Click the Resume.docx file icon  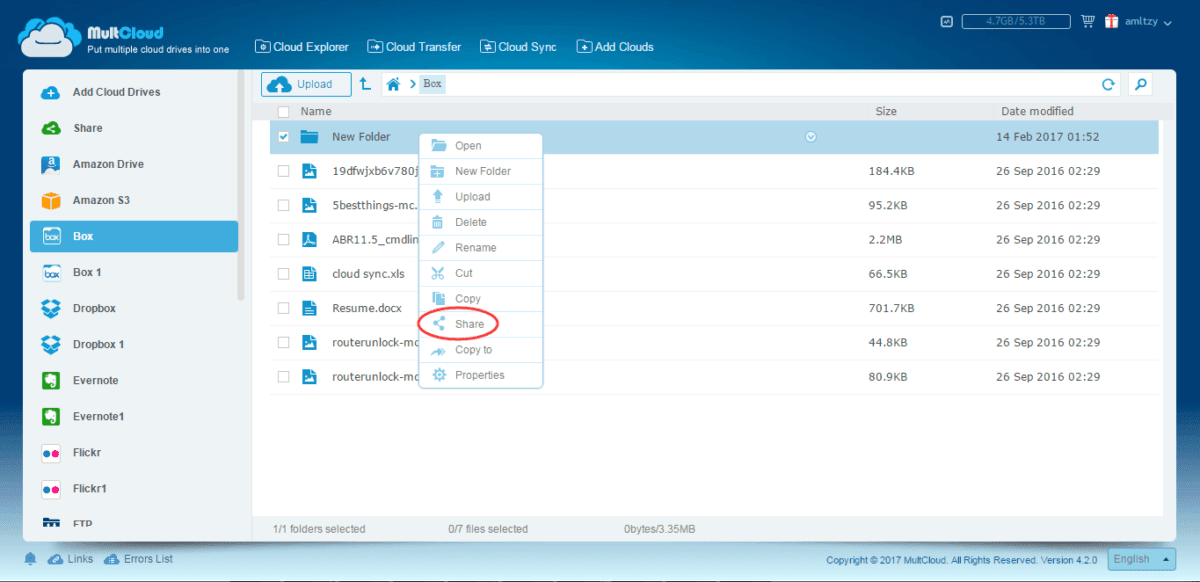310,308
